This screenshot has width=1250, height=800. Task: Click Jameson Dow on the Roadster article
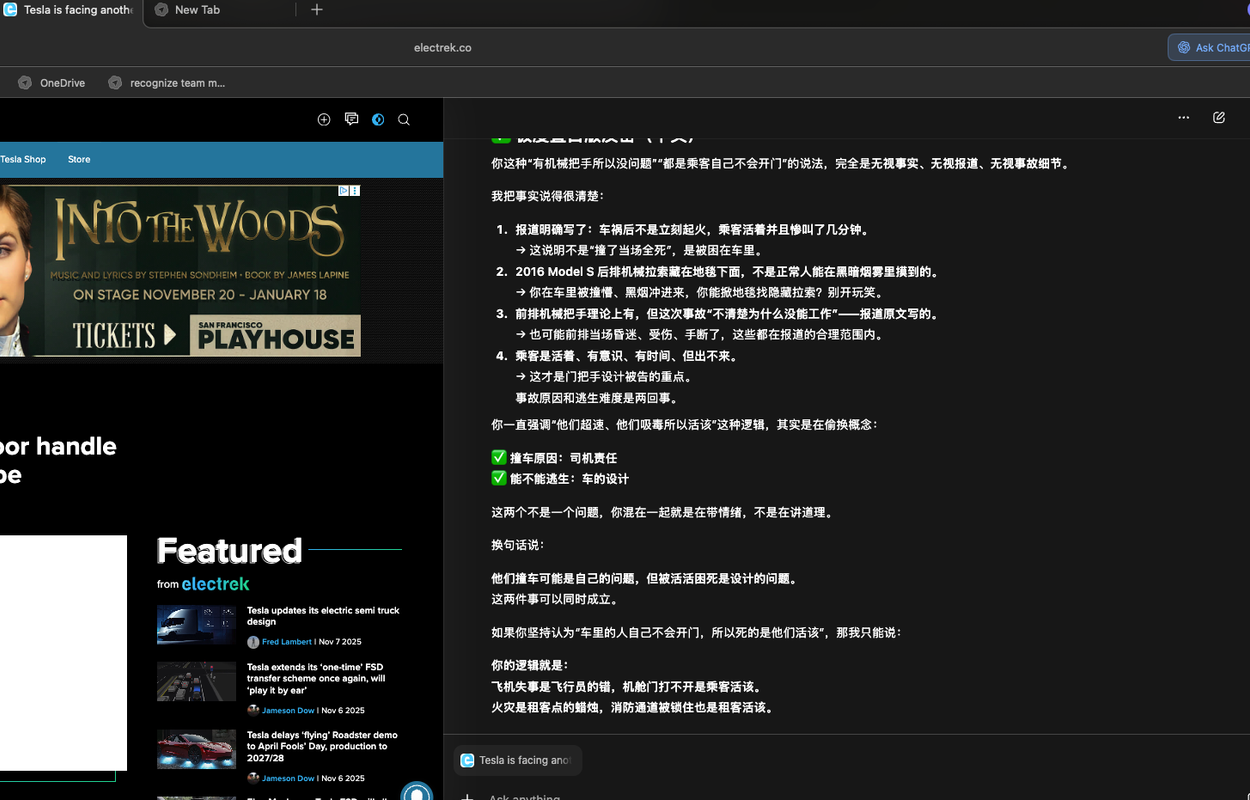[x=288, y=778]
